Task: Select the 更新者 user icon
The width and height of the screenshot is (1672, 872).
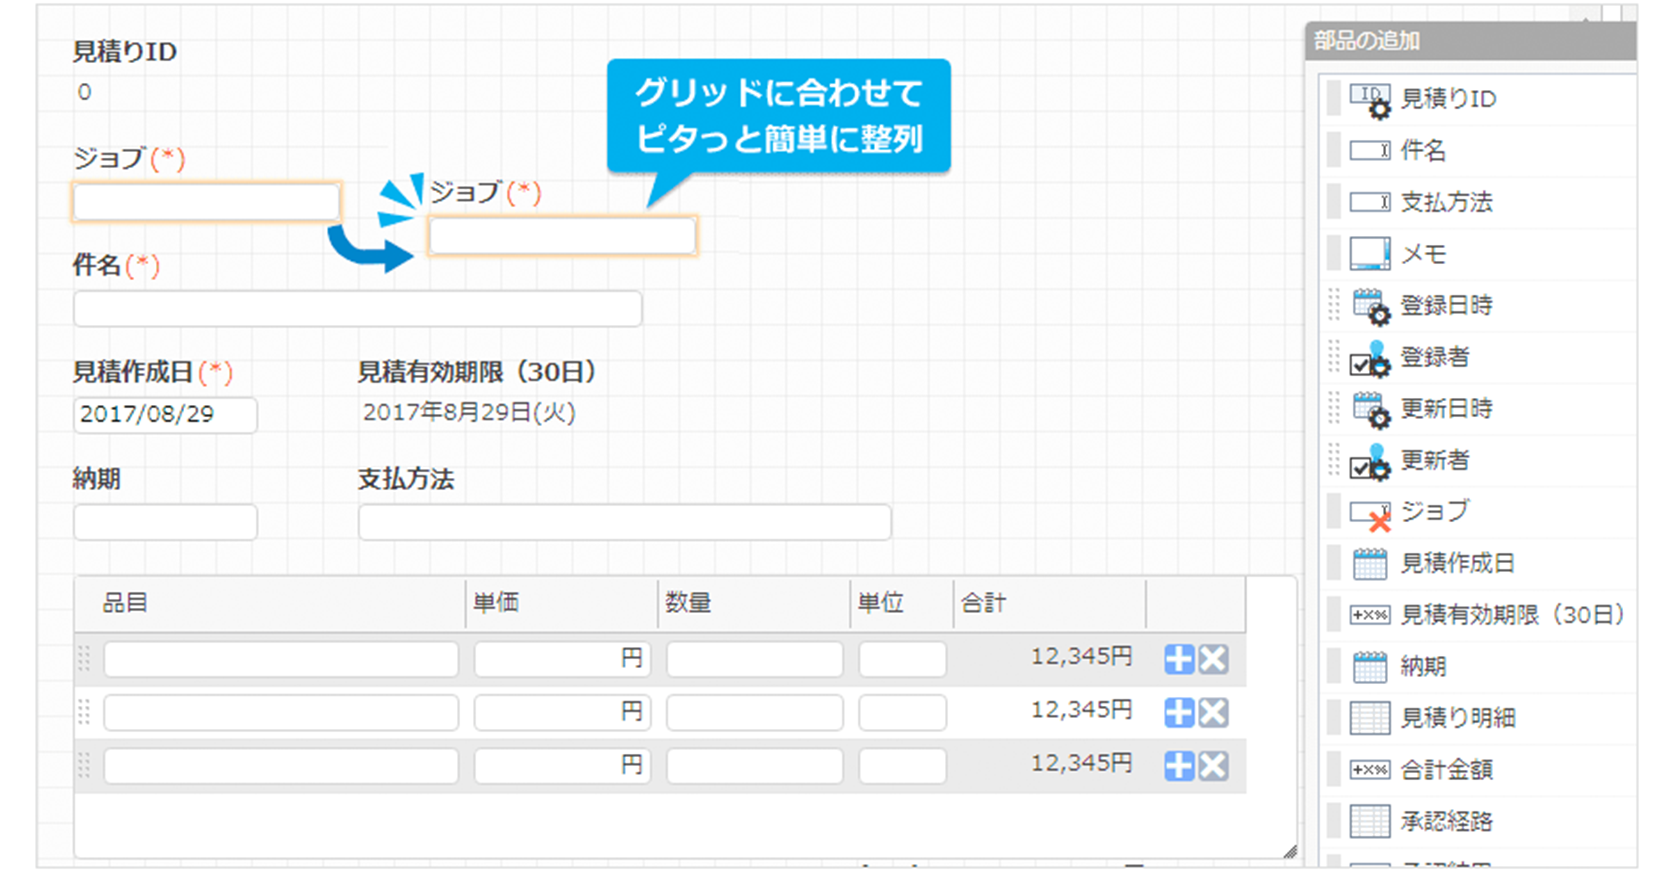Action: [1371, 462]
